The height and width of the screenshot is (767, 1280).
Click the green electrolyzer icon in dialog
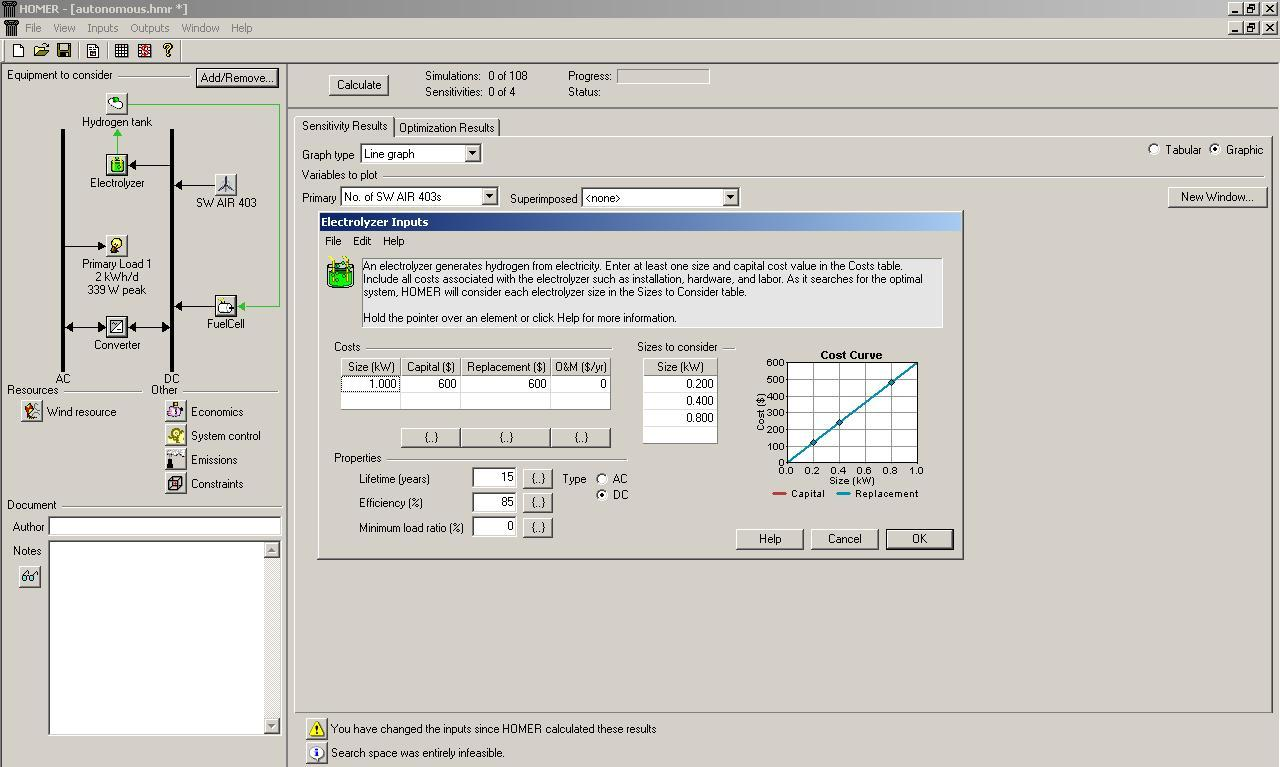341,273
